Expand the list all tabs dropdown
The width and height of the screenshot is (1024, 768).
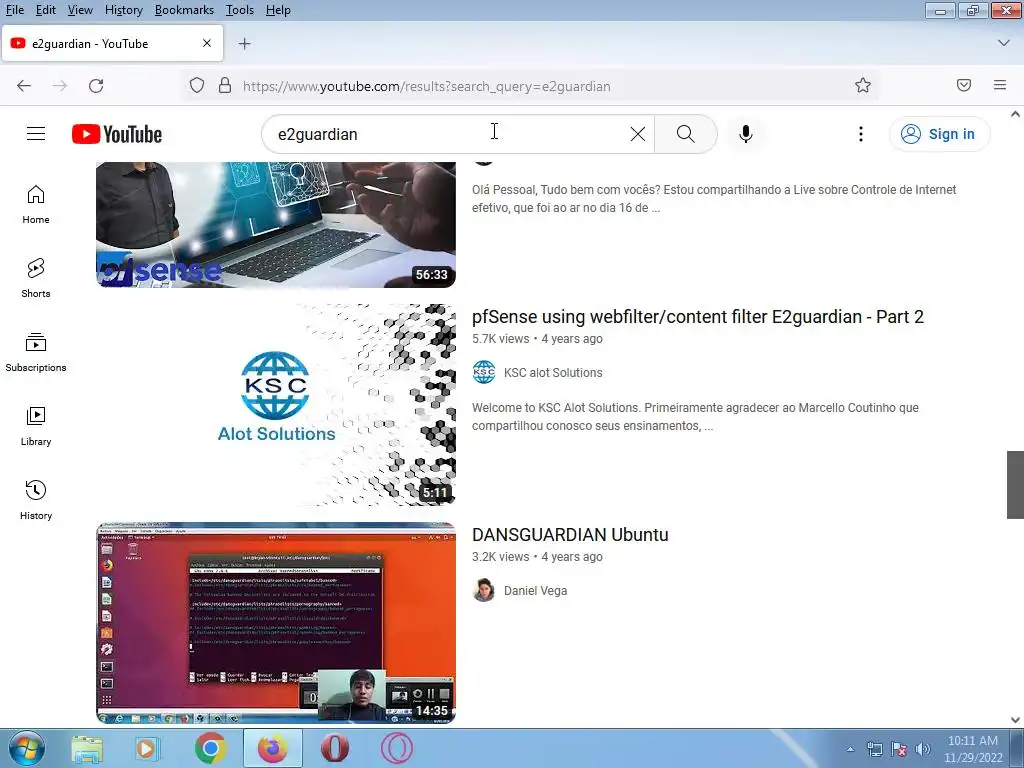pyautogui.click(x=1004, y=43)
